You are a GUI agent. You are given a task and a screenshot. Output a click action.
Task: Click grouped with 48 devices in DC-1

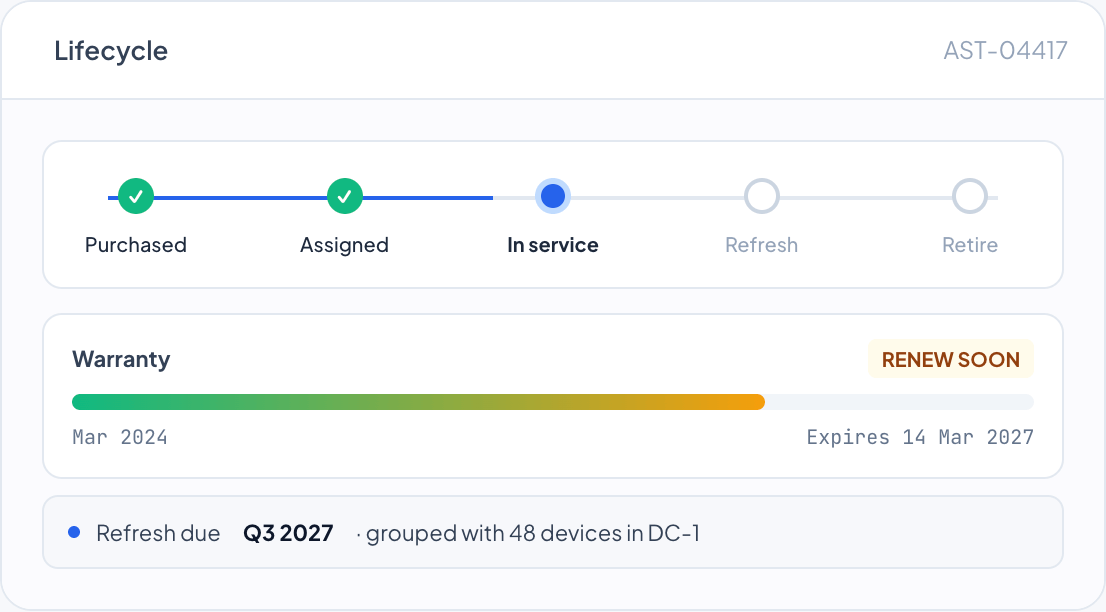pos(533,533)
